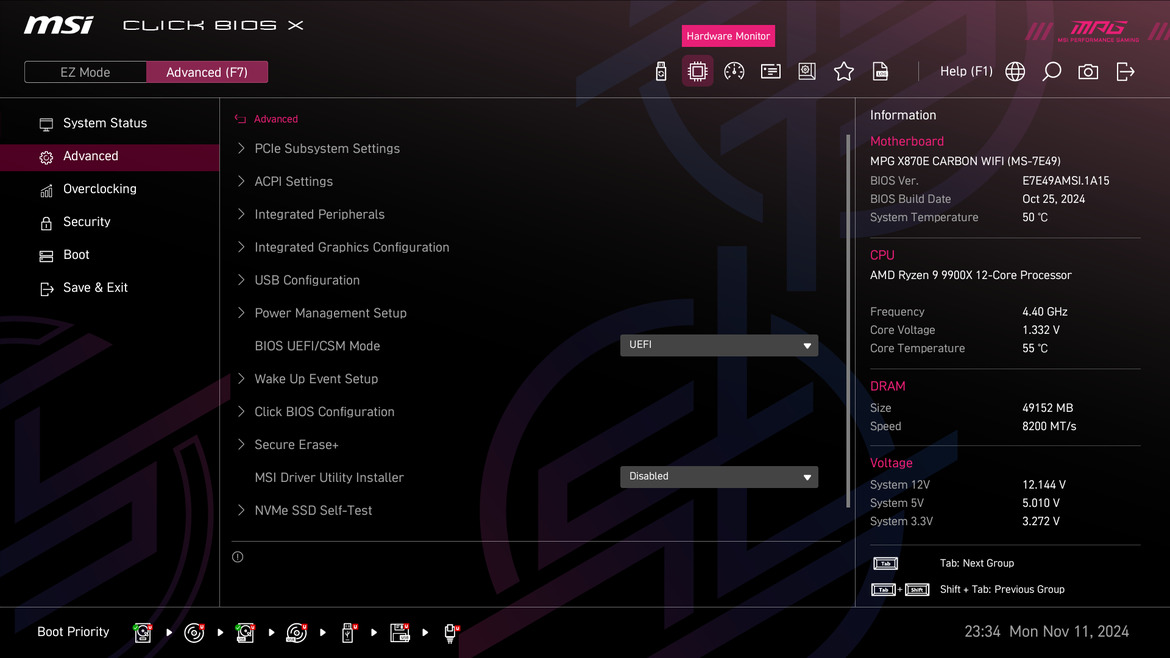The image size is (1170, 658).
Task: Expand USB Configuration
Action: point(307,280)
